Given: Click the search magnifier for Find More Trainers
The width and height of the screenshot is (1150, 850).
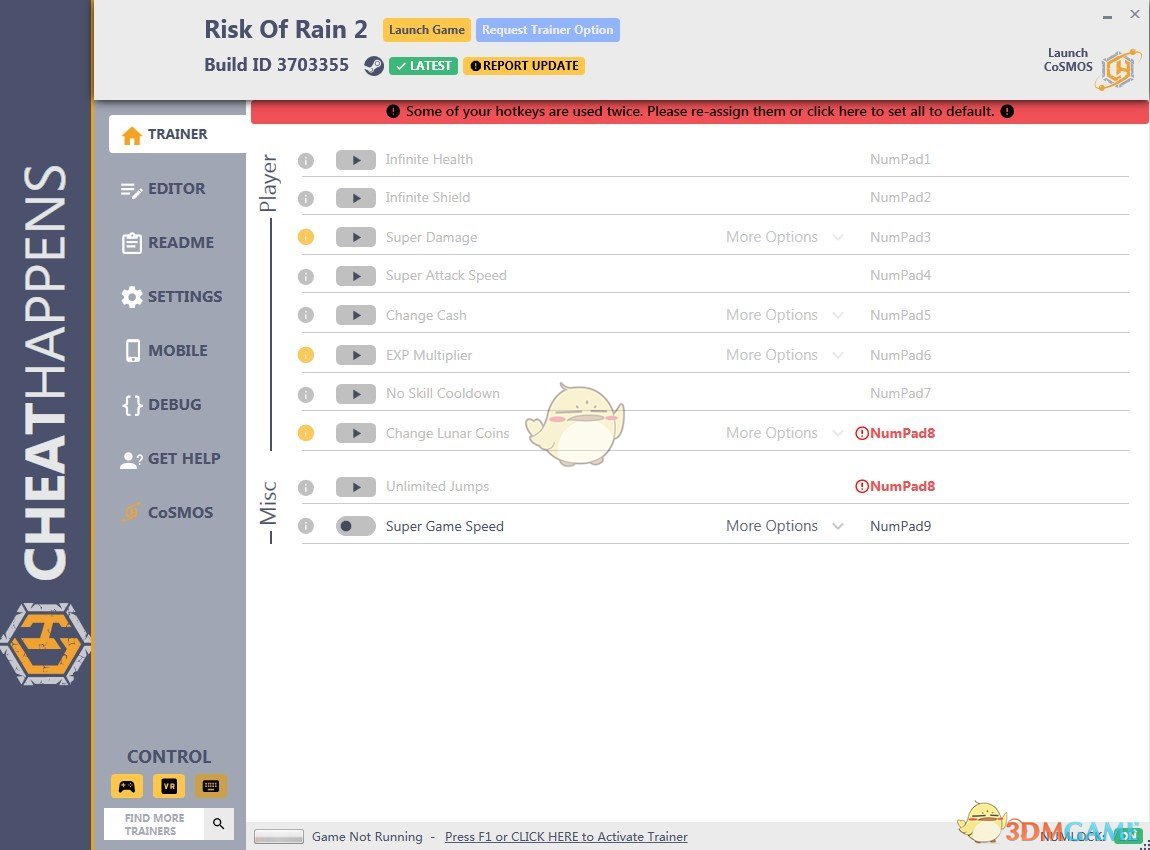Looking at the screenshot, I should tap(219, 824).
